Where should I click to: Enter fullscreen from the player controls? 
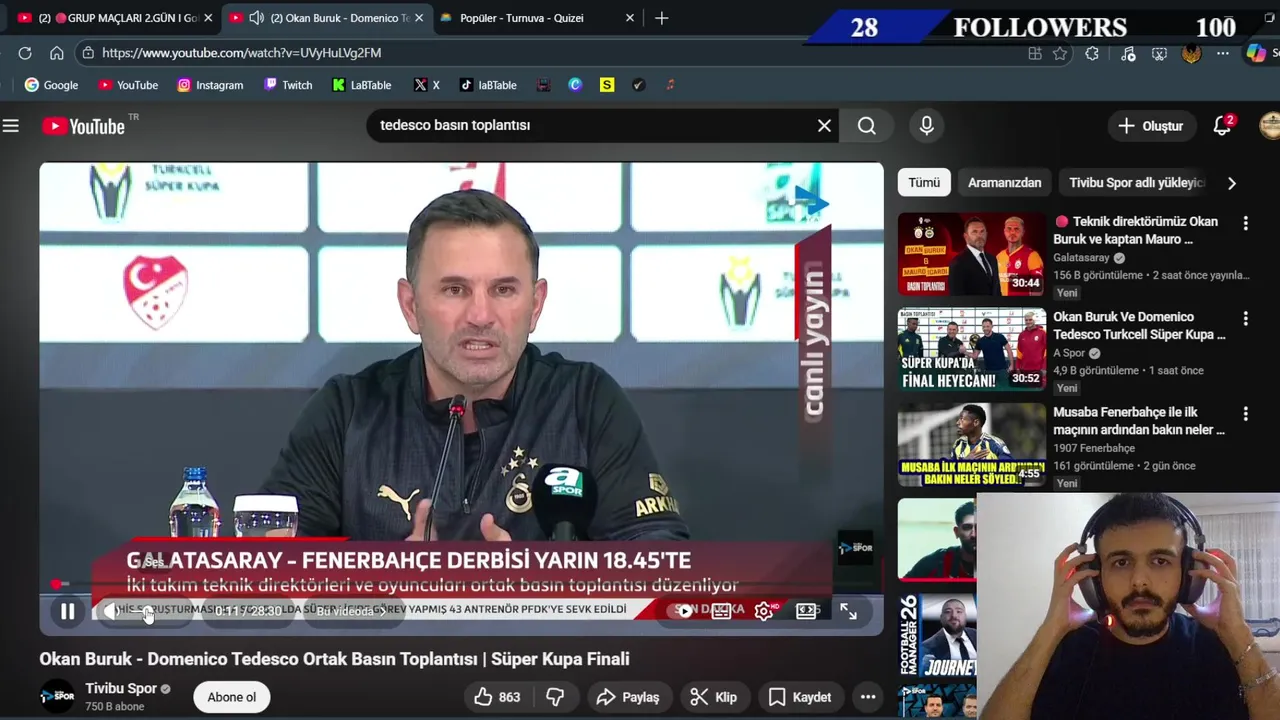pos(848,611)
